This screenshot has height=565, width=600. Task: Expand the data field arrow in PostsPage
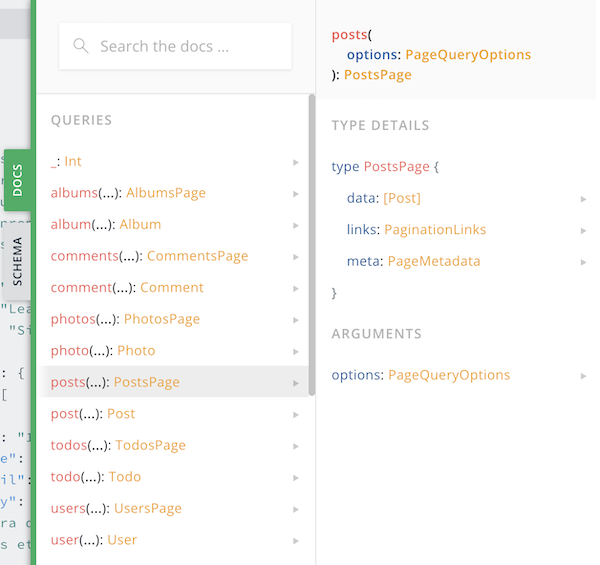point(583,199)
